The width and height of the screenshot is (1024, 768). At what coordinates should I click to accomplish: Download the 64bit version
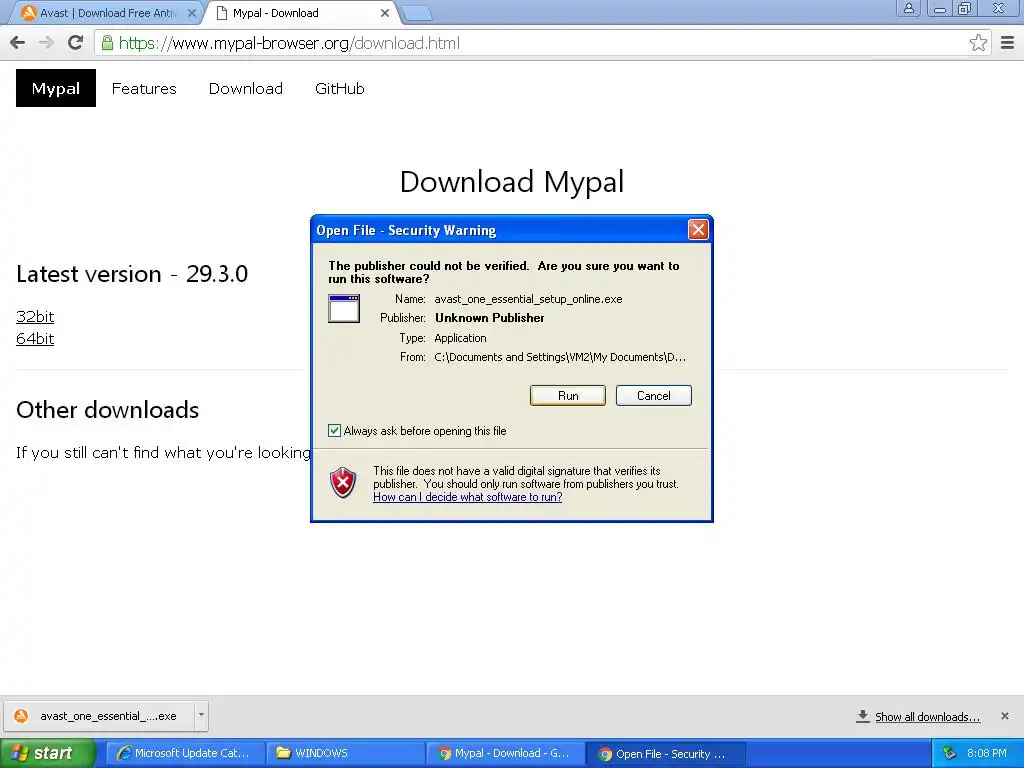[x=35, y=338]
